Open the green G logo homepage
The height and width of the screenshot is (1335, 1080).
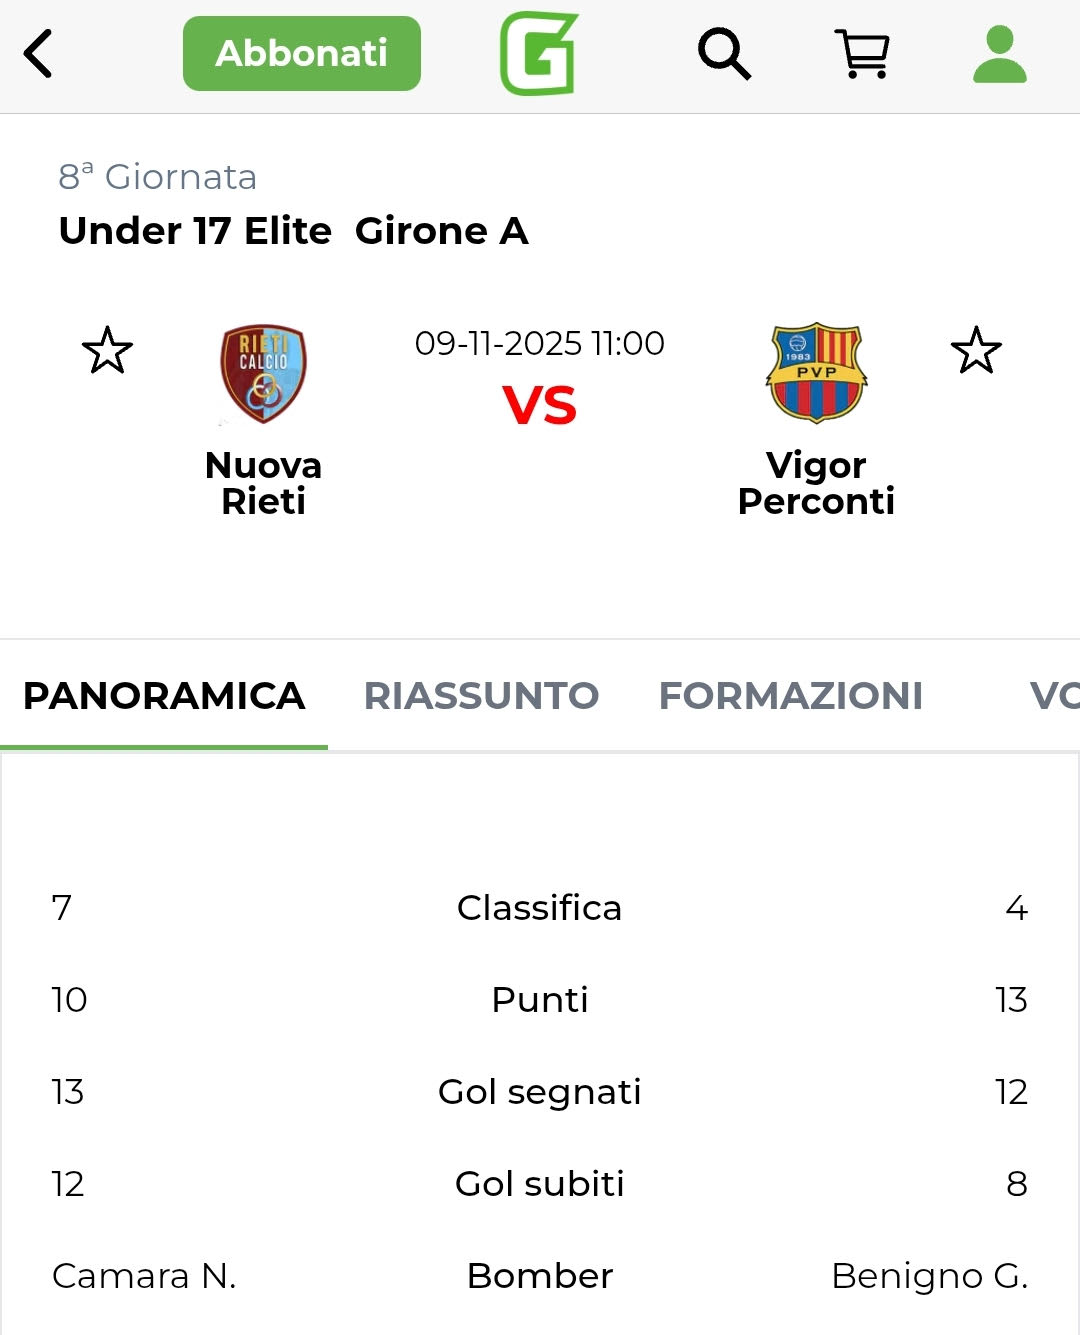pyautogui.click(x=539, y=54)
